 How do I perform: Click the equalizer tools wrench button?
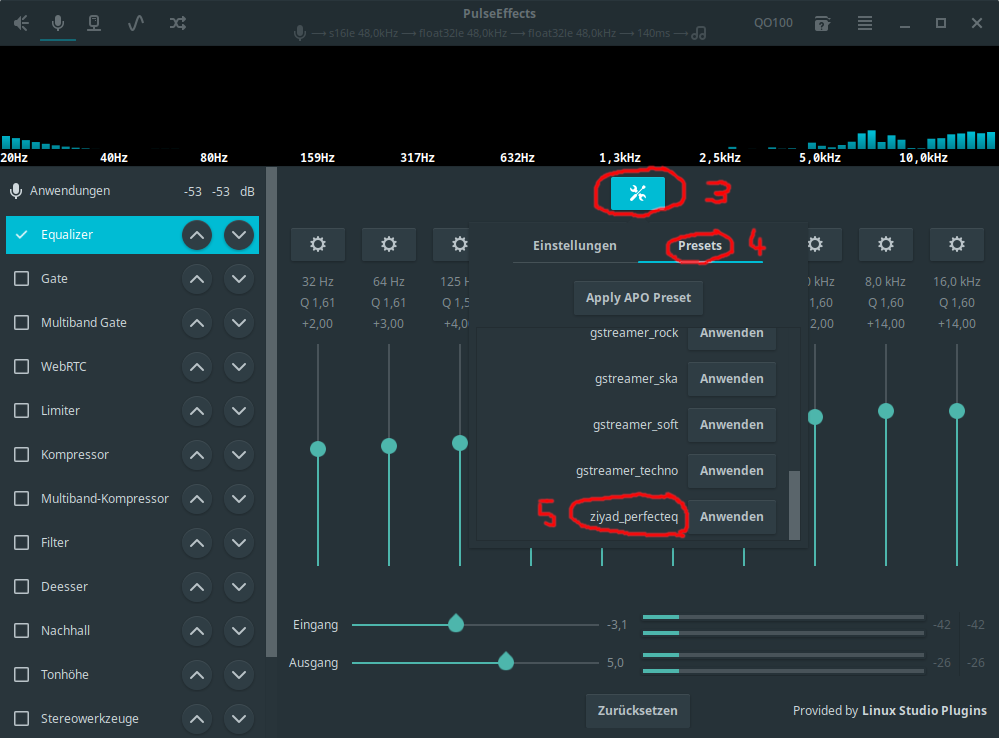coord(638,194)
